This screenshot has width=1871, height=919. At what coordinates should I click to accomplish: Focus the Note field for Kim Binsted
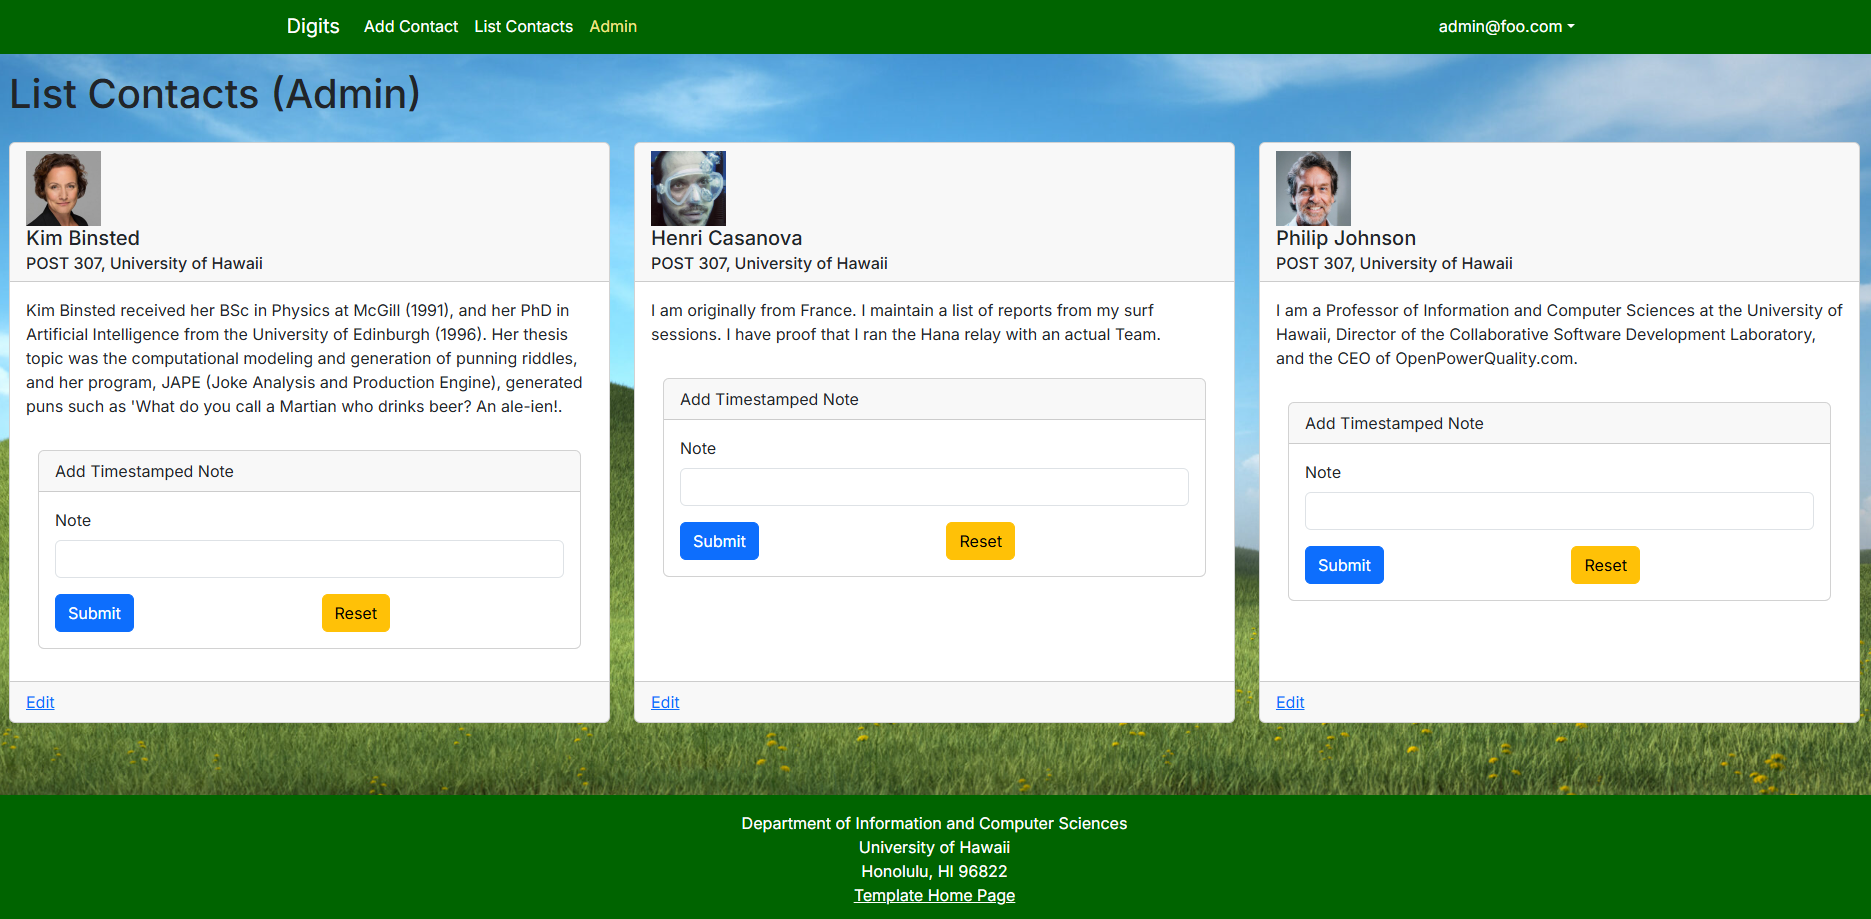(309, 559)
